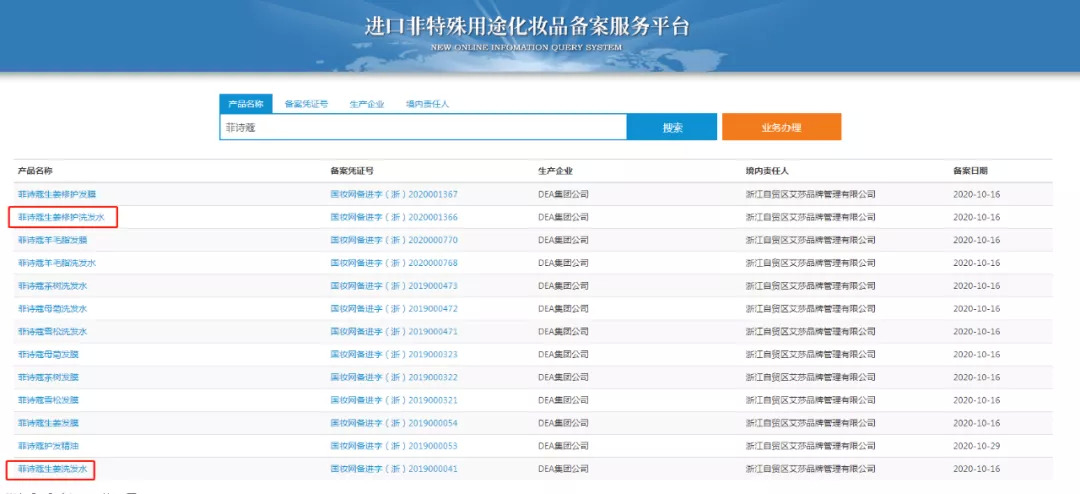
Task: Open product link 菲诗蔻生姜发膜
Action: [x=48, y=423]
